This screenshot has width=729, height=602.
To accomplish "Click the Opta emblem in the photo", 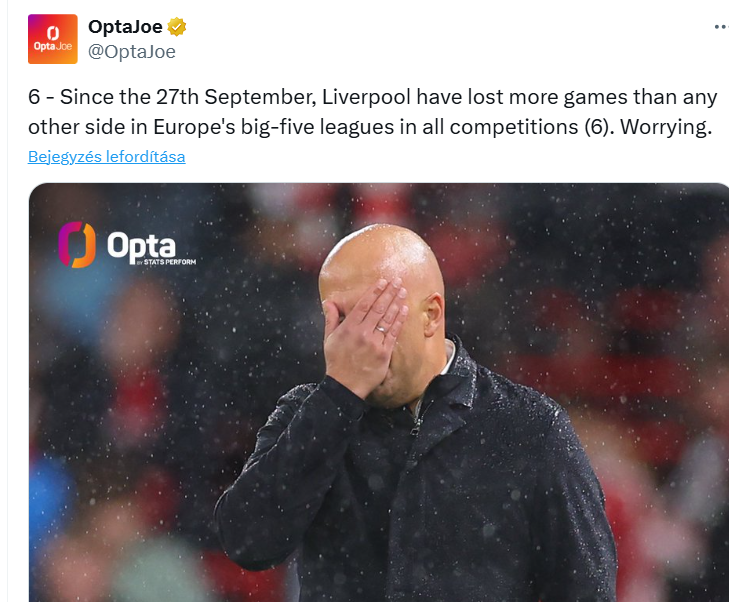I will [77, 245].
